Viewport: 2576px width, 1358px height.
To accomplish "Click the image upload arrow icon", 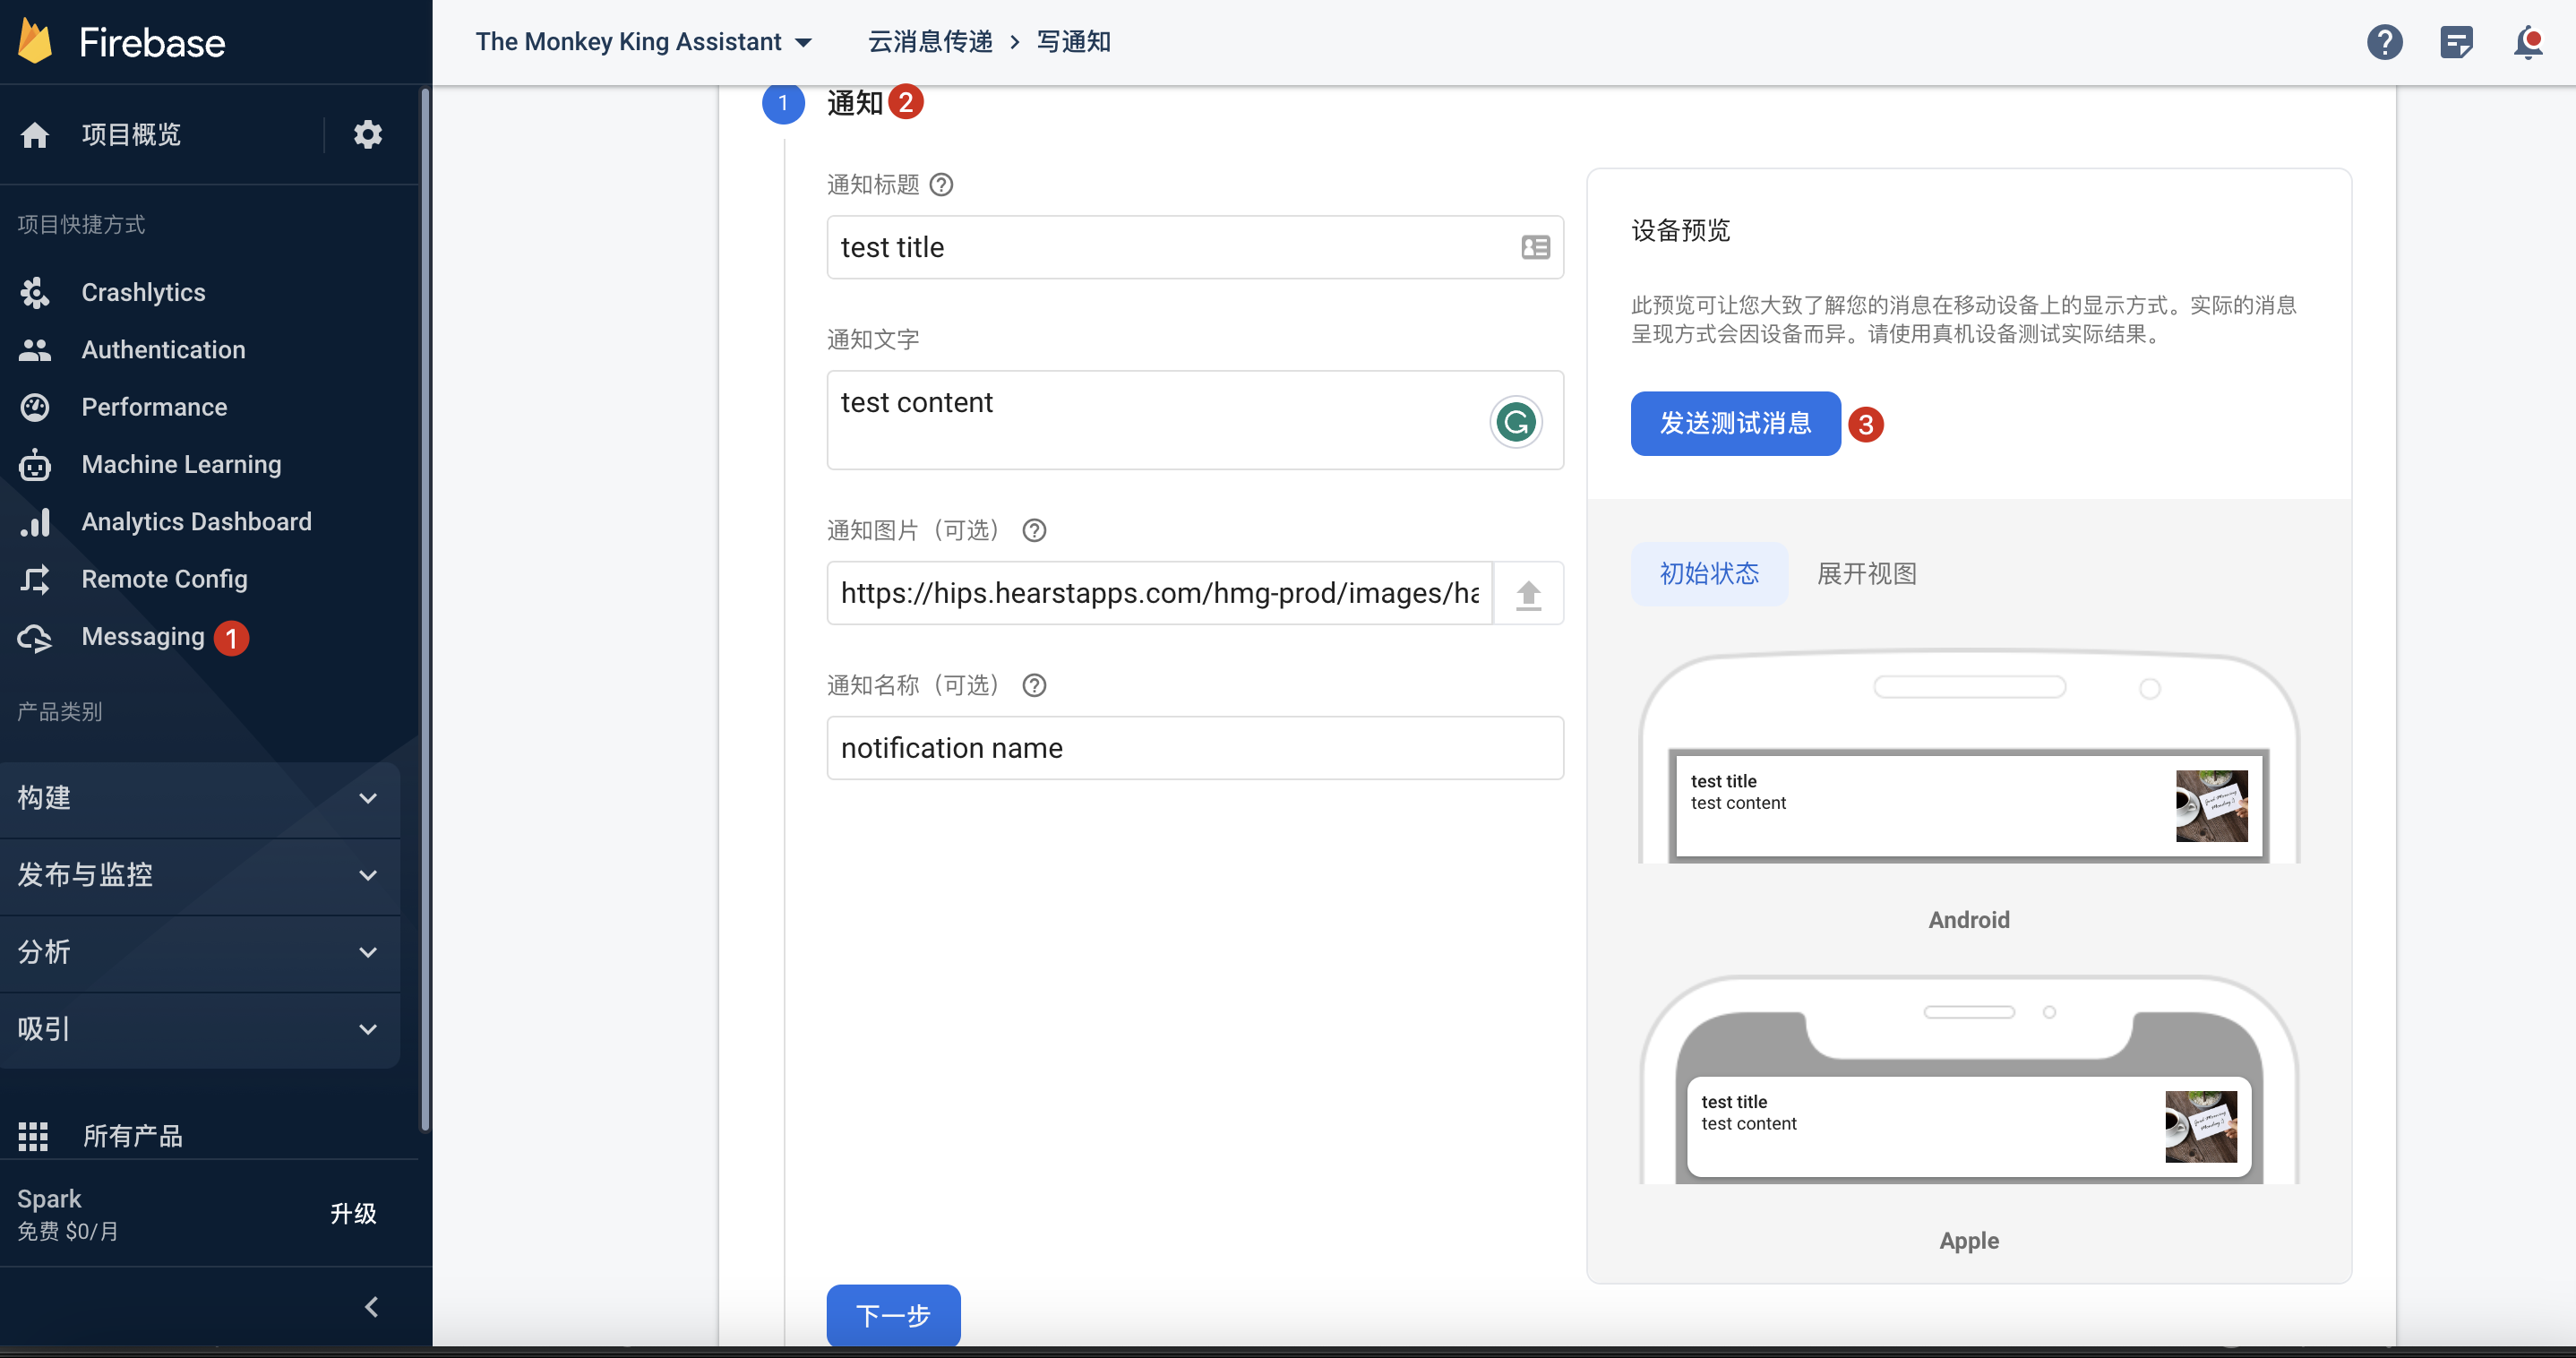I will 1527,594.
